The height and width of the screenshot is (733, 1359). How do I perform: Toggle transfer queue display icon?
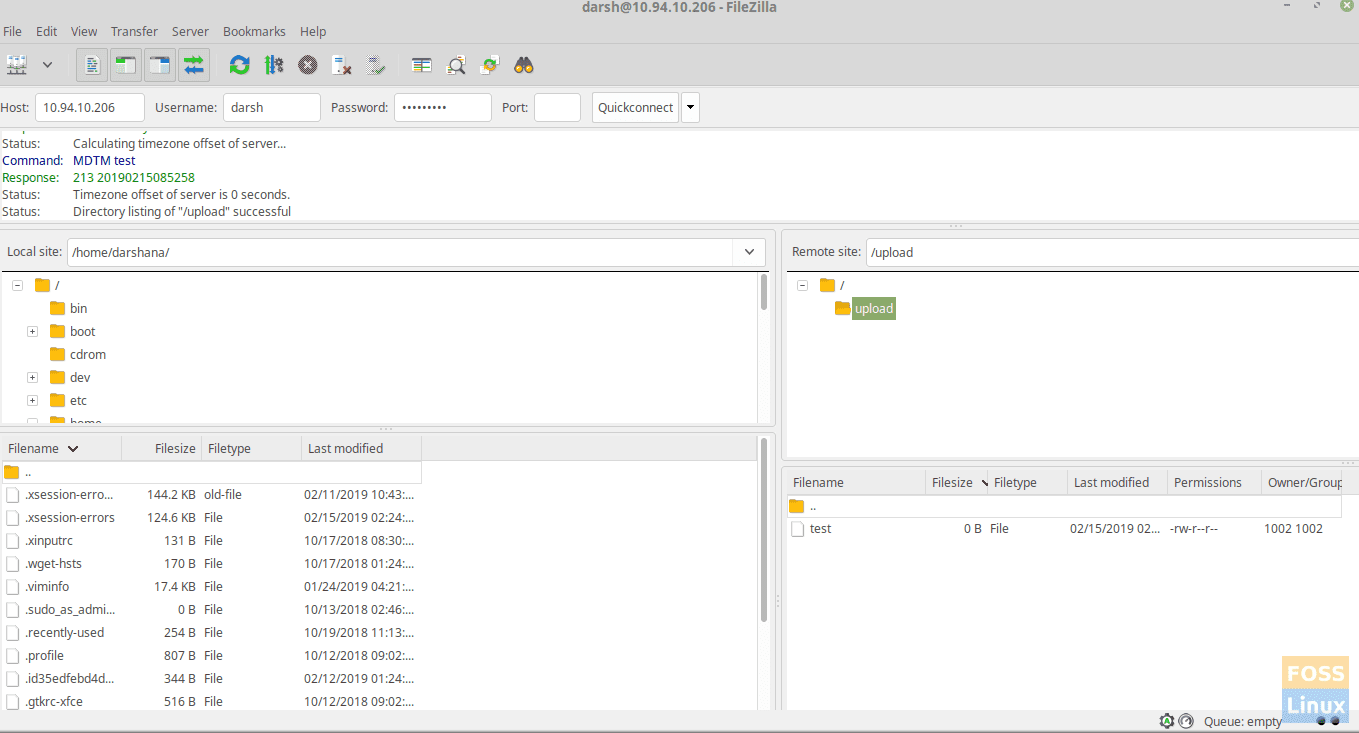[193, 65]
